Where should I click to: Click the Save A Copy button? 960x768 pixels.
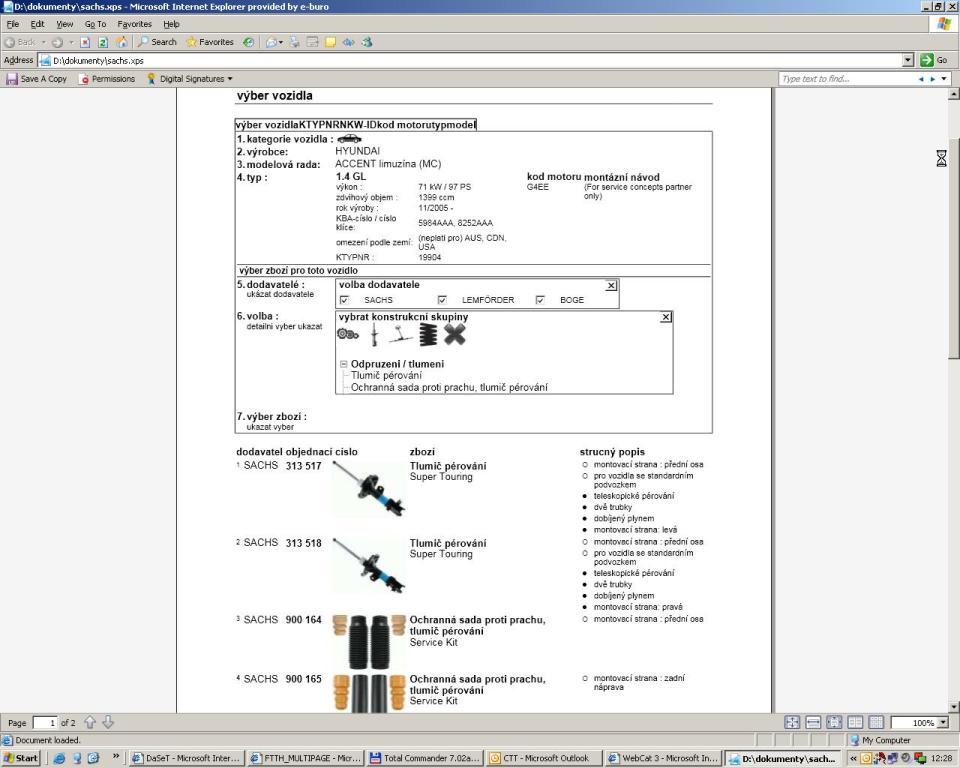tap(36, 79)
